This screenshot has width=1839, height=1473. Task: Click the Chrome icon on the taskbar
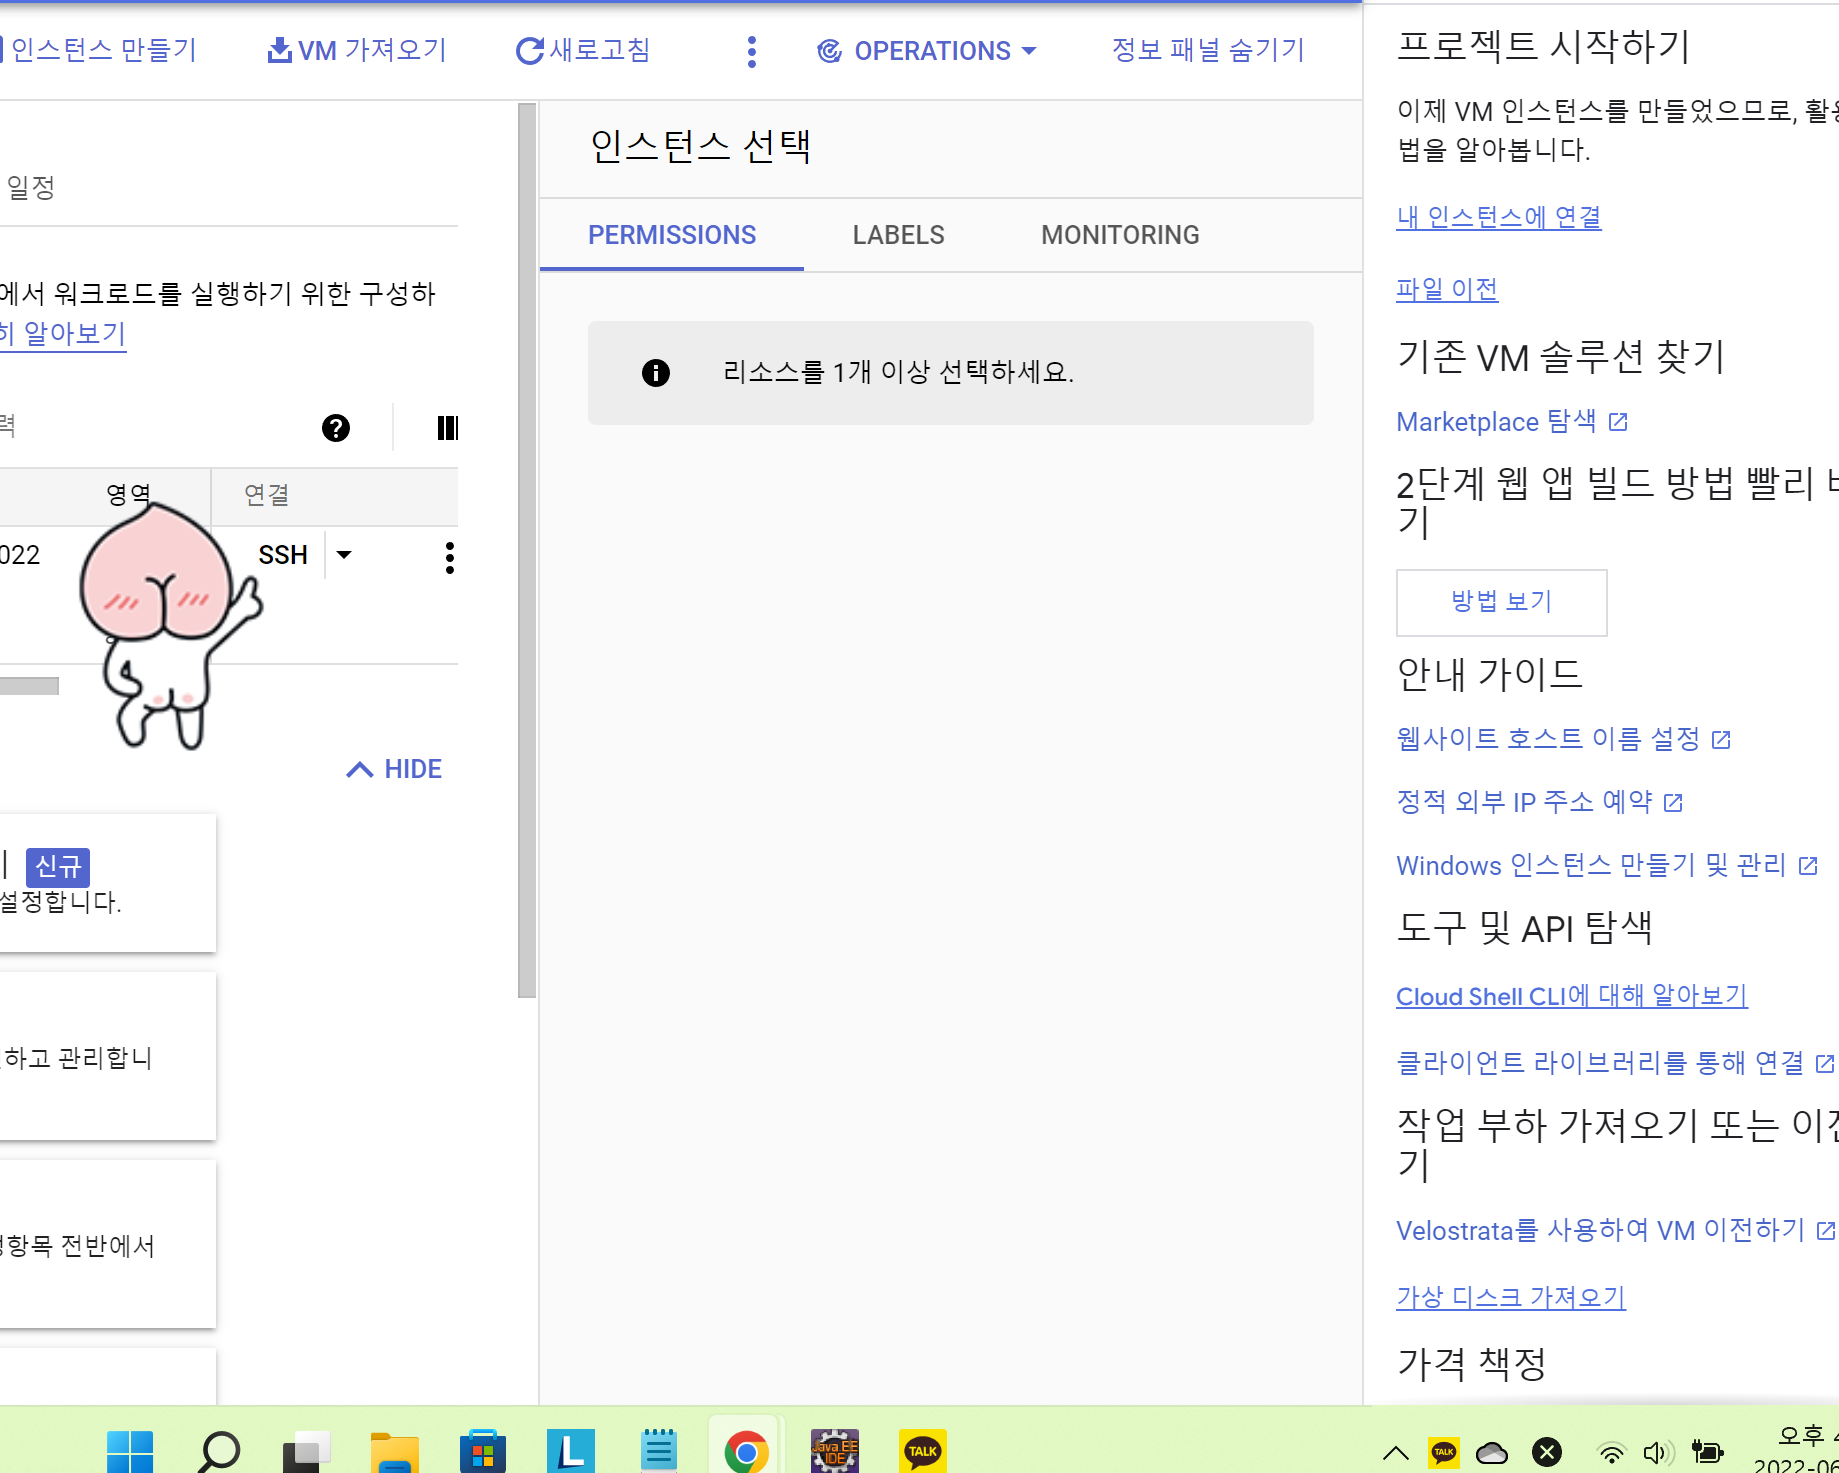coord(746,1451)
